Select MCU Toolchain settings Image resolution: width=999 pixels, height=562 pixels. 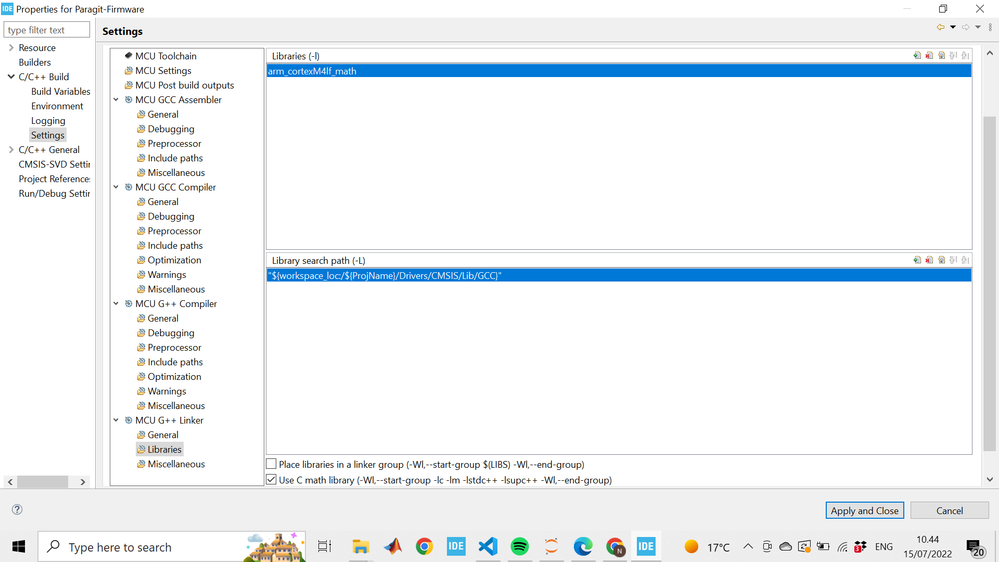pyautogui.click(x=166, y=56)
